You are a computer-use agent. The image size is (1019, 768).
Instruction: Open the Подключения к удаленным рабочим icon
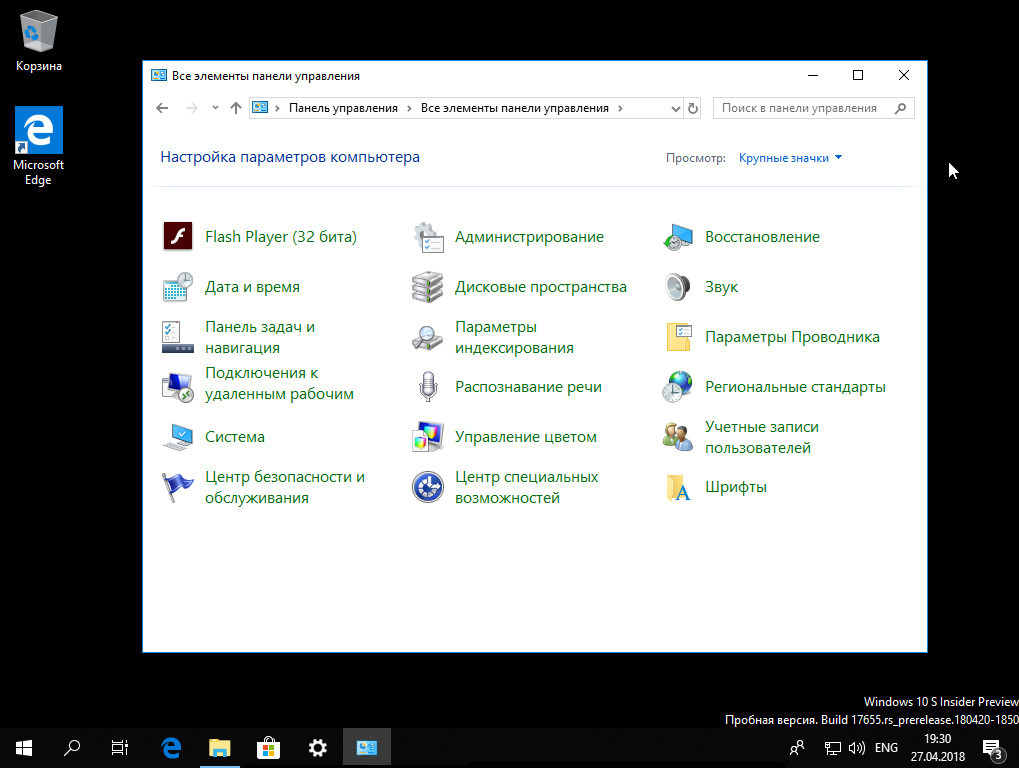[177, 387]
